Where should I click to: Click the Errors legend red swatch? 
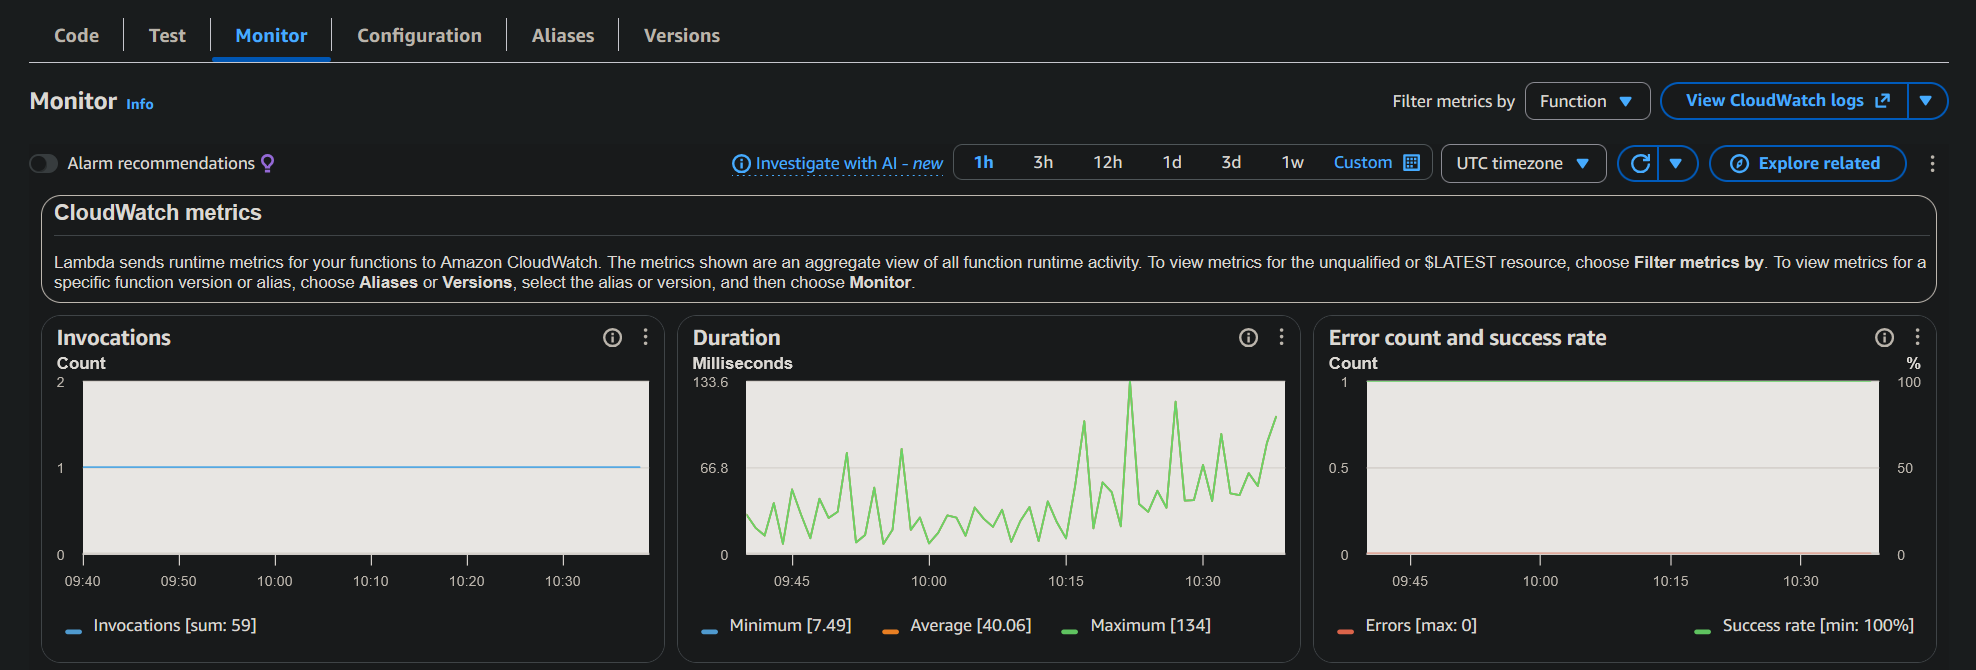pyautogui.click(x=1345, y=631)
